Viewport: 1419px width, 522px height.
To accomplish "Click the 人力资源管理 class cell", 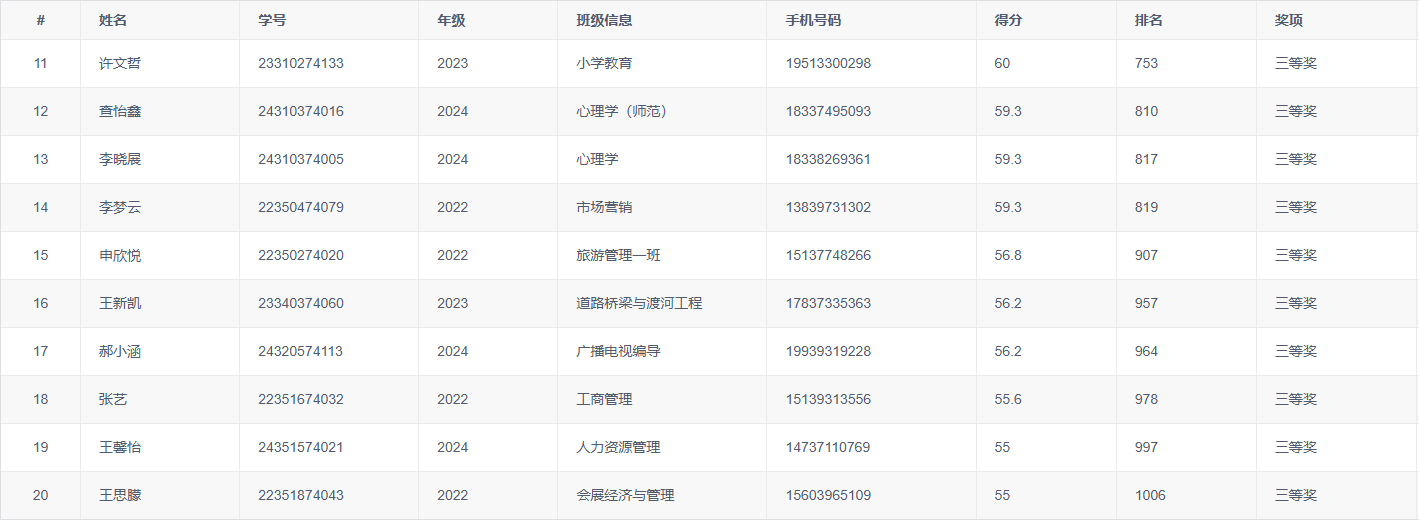I will (618, 447).
